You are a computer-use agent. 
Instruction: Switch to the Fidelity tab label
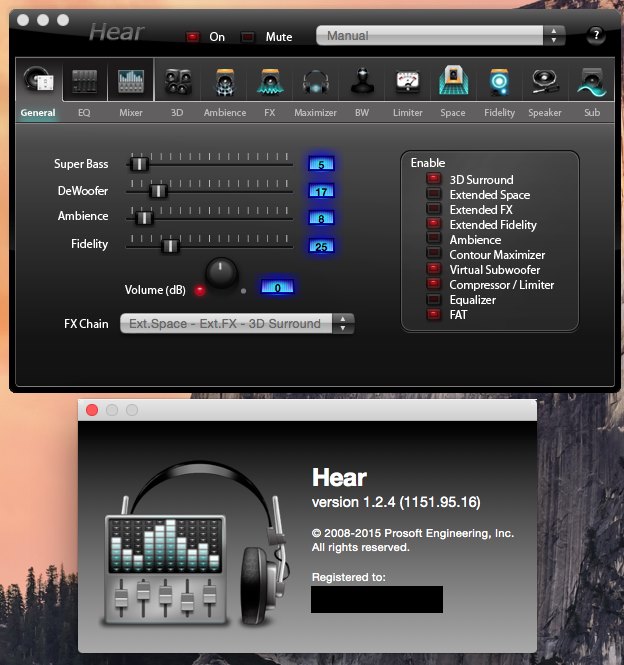[x=499, y=113]
